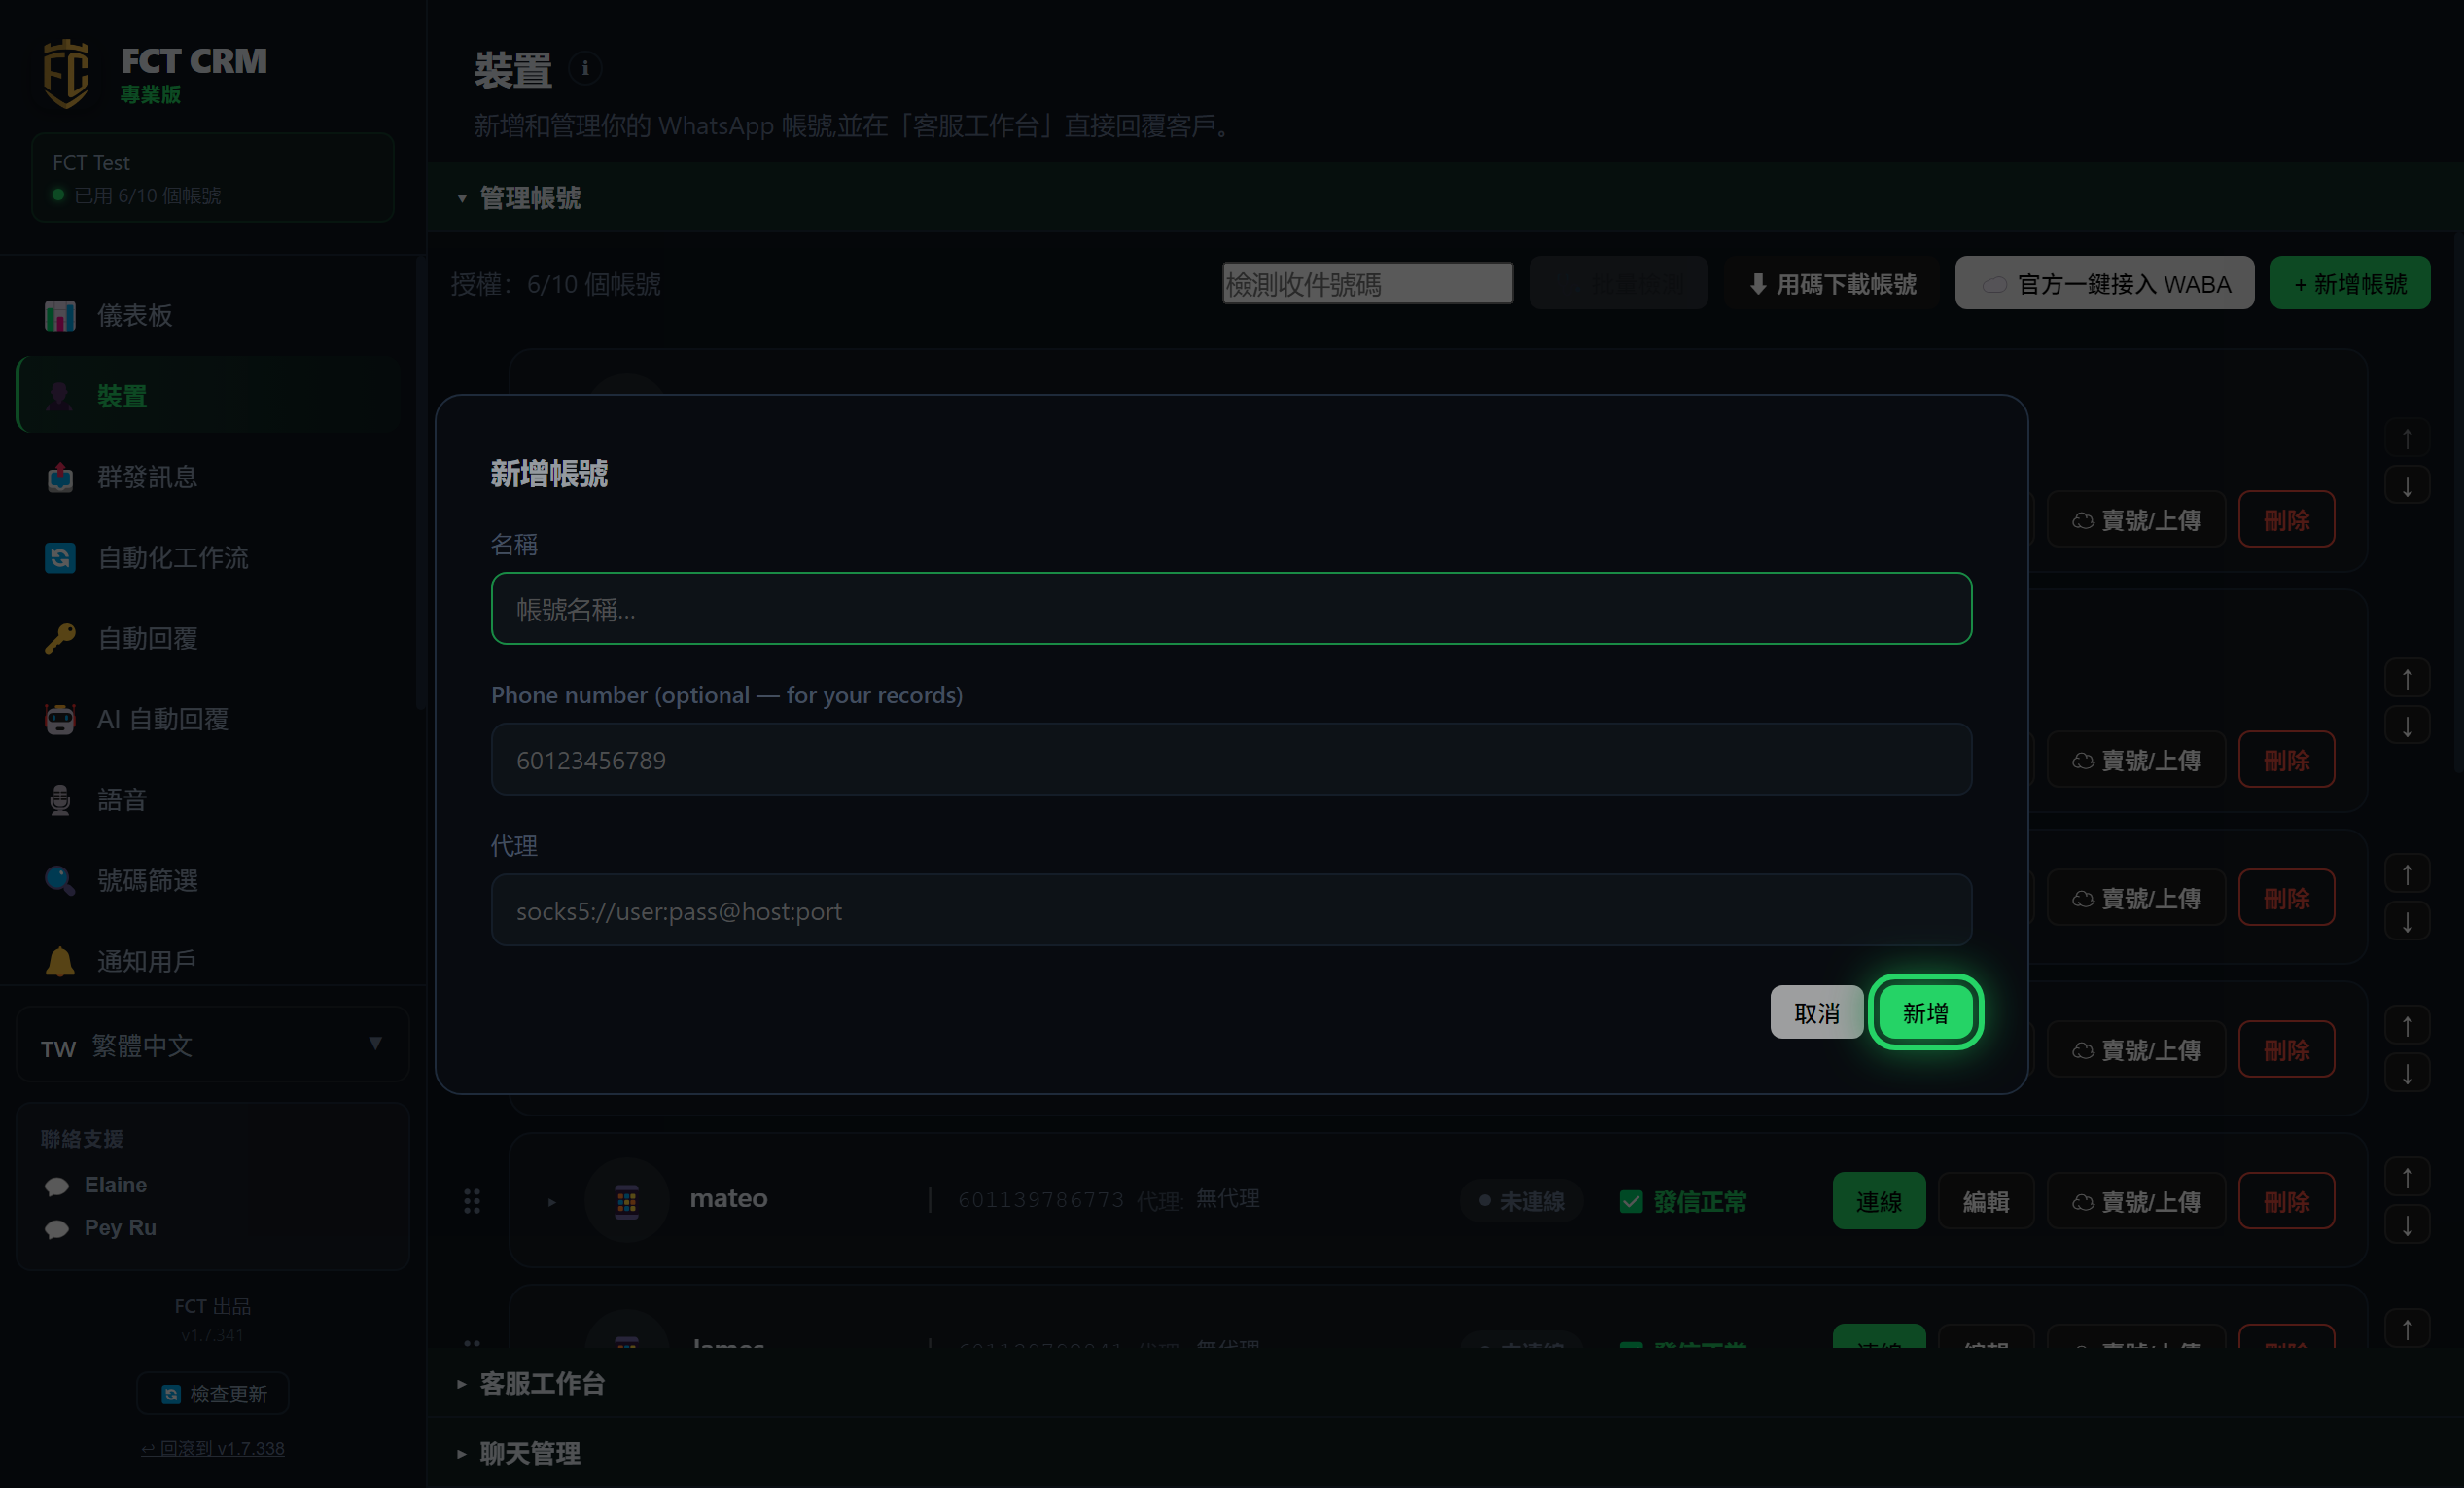Focus the 帳號名稱 name field
This screenshot has height=1488, width=2464.
click(1231, 609)
